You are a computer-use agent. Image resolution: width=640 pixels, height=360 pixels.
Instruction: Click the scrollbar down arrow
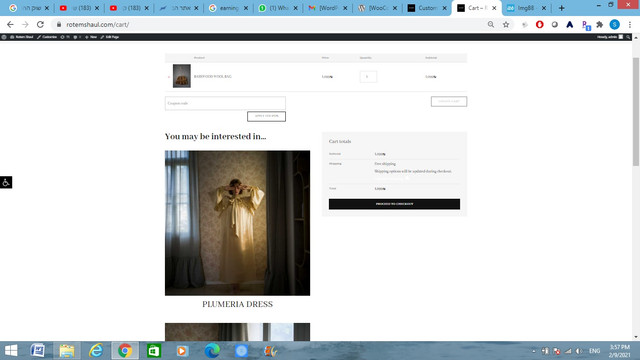click(x=636, y=337)
